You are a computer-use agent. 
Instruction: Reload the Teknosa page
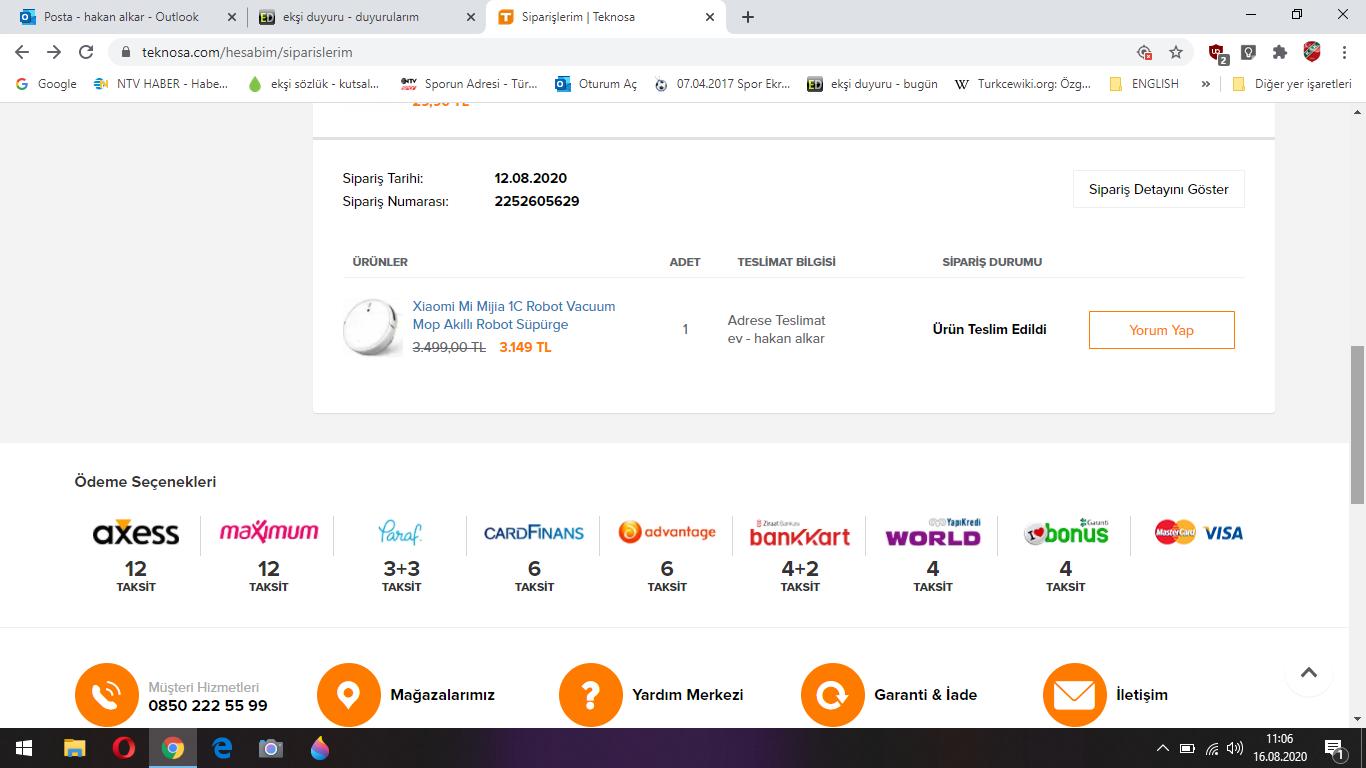(x=86, y=52)
